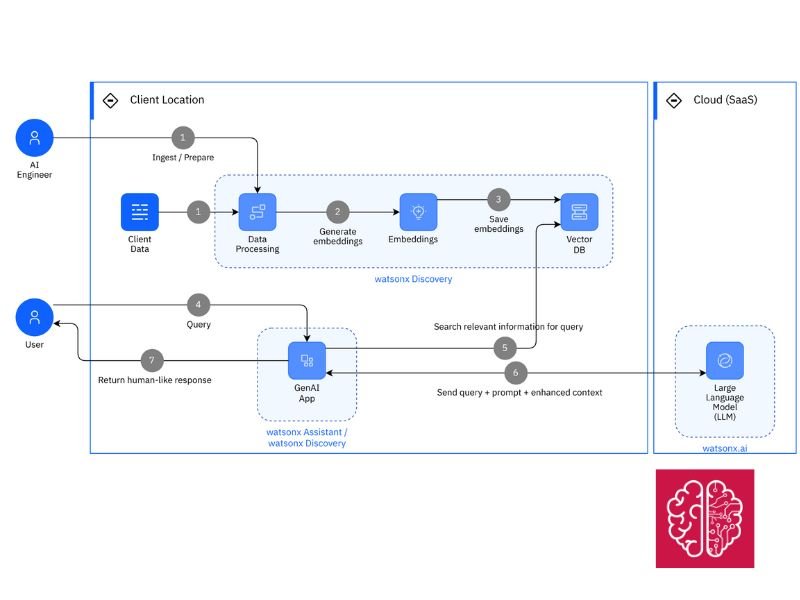Viewport: 800px width, 600px height.
Task: Click "Send query + prompt + enhanced context" text
Action: 519,392
